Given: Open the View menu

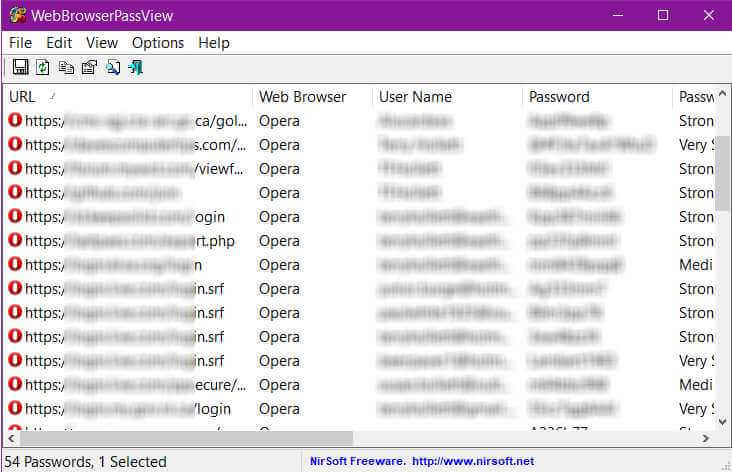Looking at the screenshot, I should [x=102, y=43].
